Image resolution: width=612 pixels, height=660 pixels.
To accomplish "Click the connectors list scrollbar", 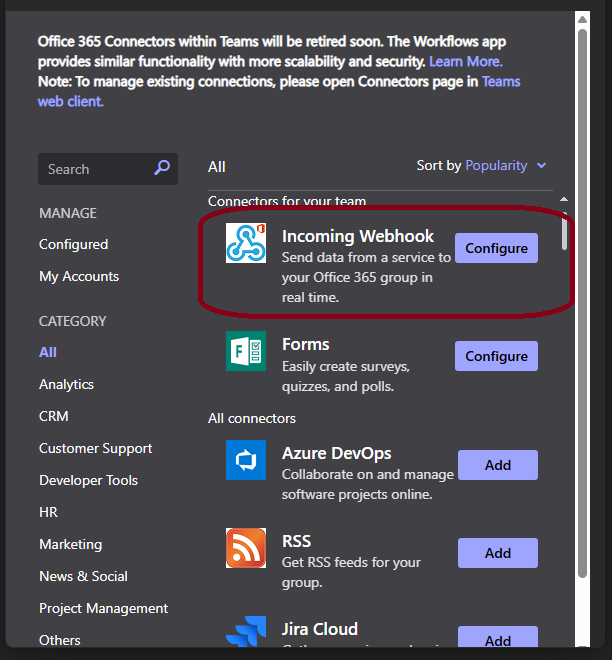I will coord(565,232).
